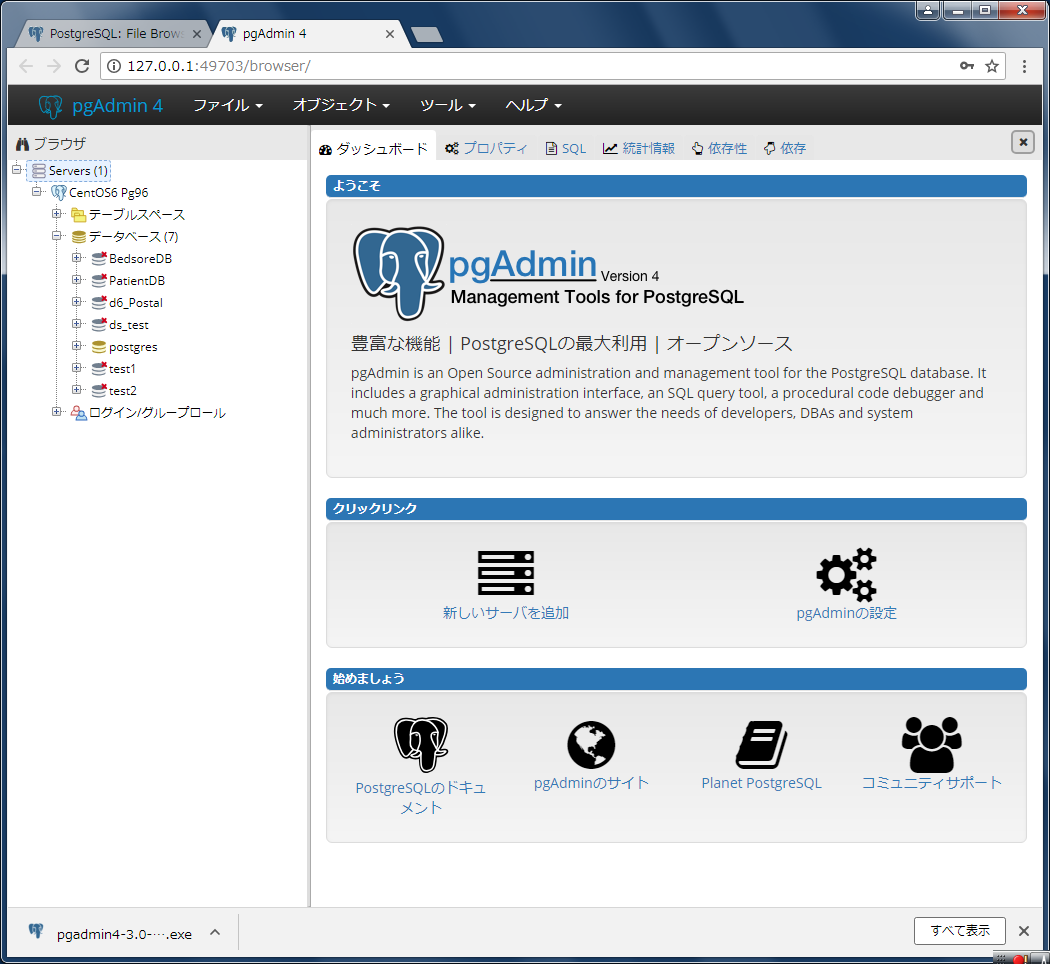Screen dimensions: 1050x964
Task: Expand the テーブルスペース tree node
Action: pyautogui.click(x=57, y=214)
